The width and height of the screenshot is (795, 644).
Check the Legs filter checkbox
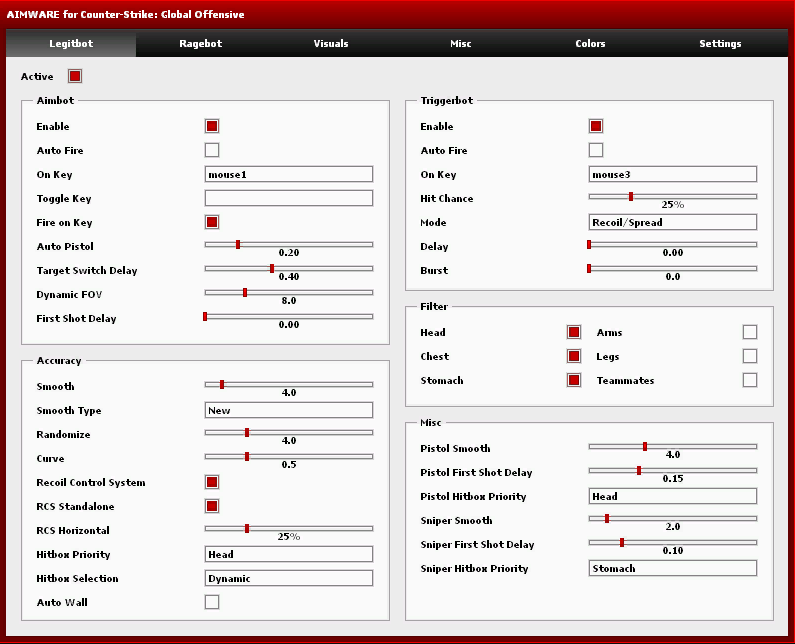(750, 356)
